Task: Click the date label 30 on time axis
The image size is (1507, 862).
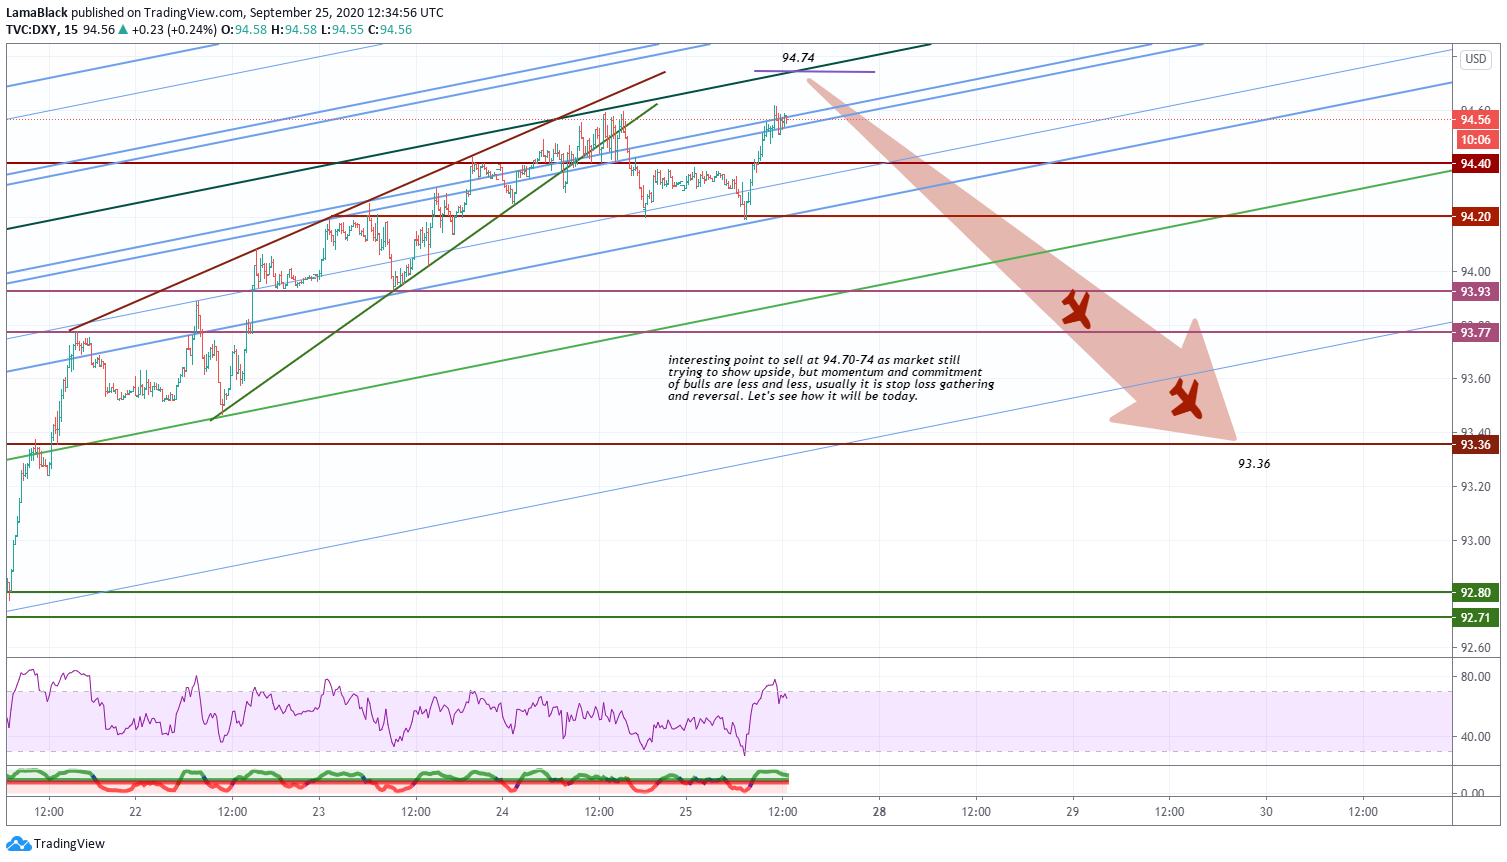Action: pos(1266,812)
